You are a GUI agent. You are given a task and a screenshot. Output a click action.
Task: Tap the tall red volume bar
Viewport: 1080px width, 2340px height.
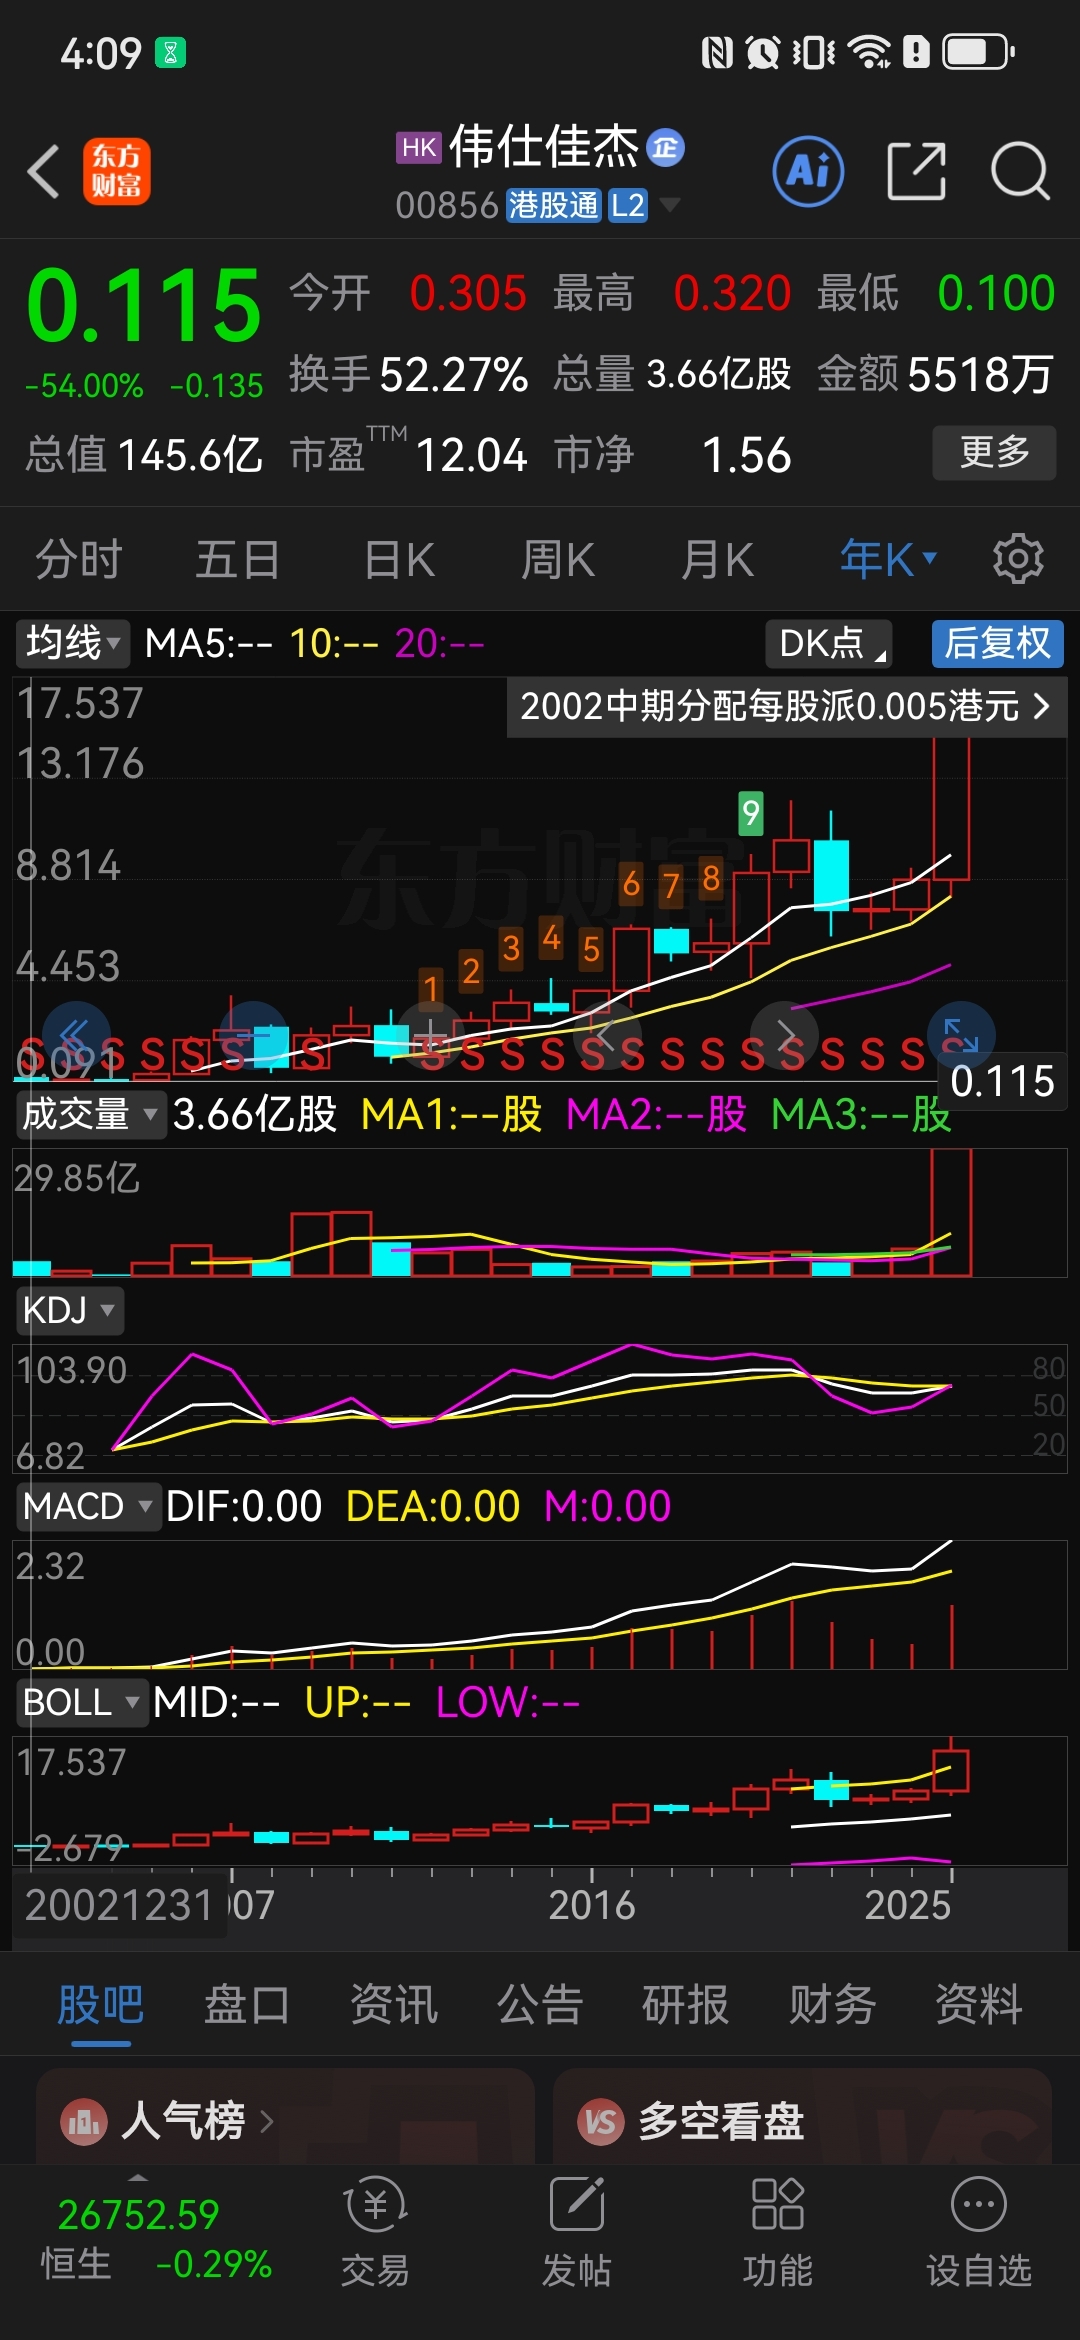coord(951,1212)
